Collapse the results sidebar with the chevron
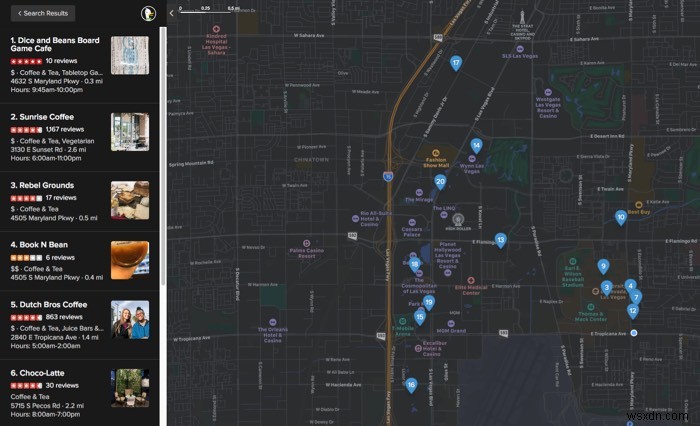This screenshot has width=700, height=426. pyautogui.click(x=172, y=13)
